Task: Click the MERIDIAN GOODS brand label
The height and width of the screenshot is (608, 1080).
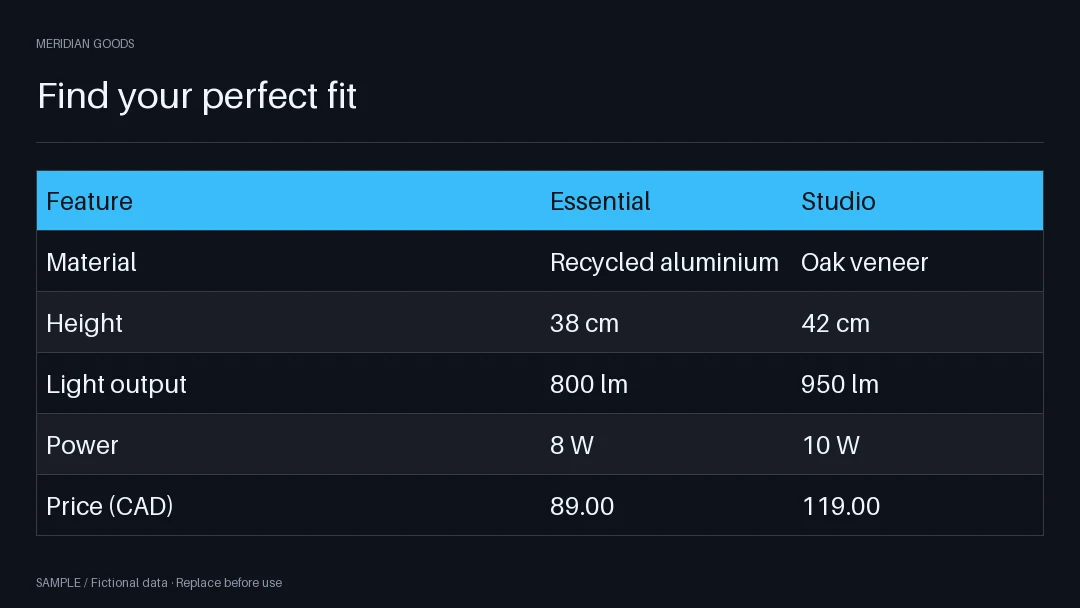Action: click(x=85, y=44)
